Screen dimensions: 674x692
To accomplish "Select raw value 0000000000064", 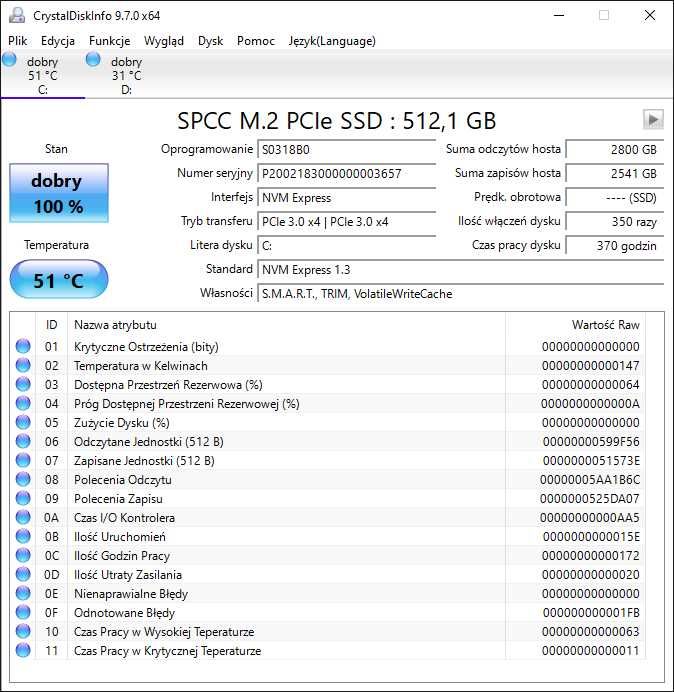I will click(x=591, y=384).
